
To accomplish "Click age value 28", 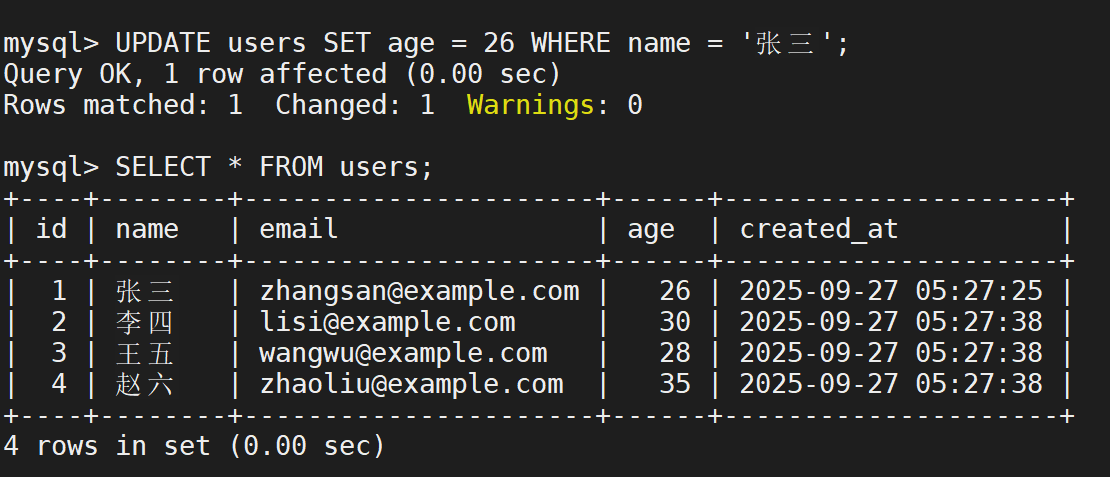I will pos(675,354).
